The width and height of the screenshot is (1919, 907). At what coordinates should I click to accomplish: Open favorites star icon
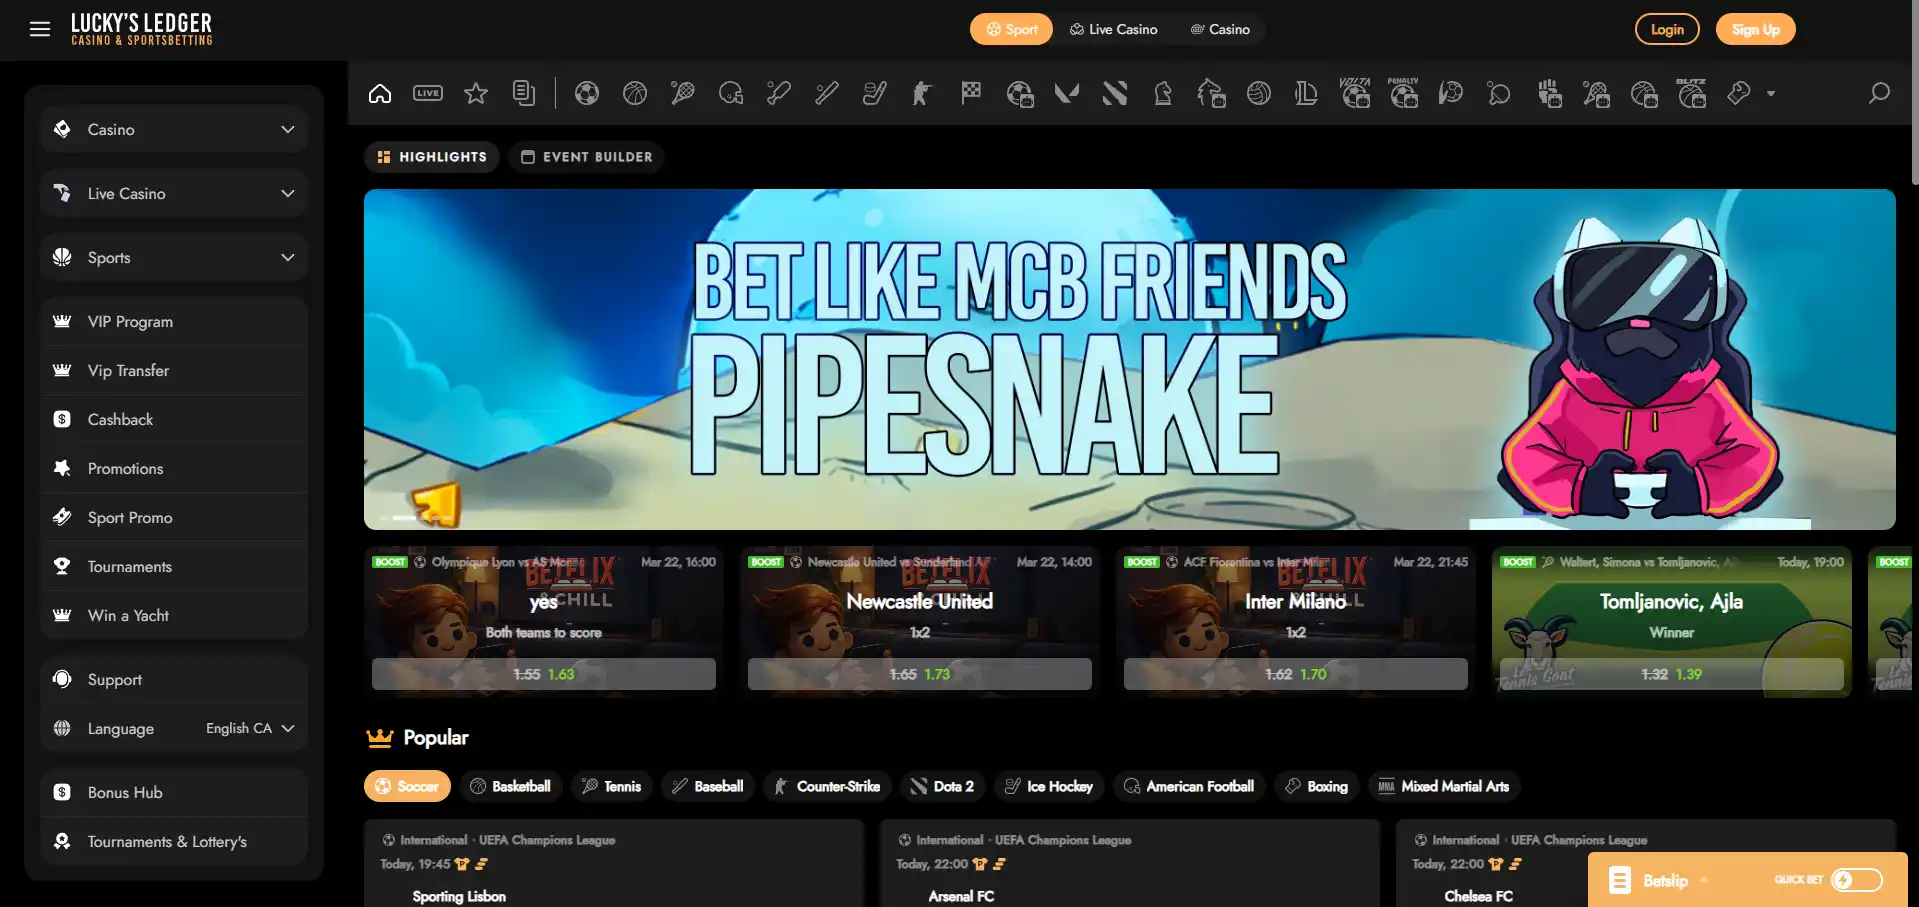click(476, 93)
